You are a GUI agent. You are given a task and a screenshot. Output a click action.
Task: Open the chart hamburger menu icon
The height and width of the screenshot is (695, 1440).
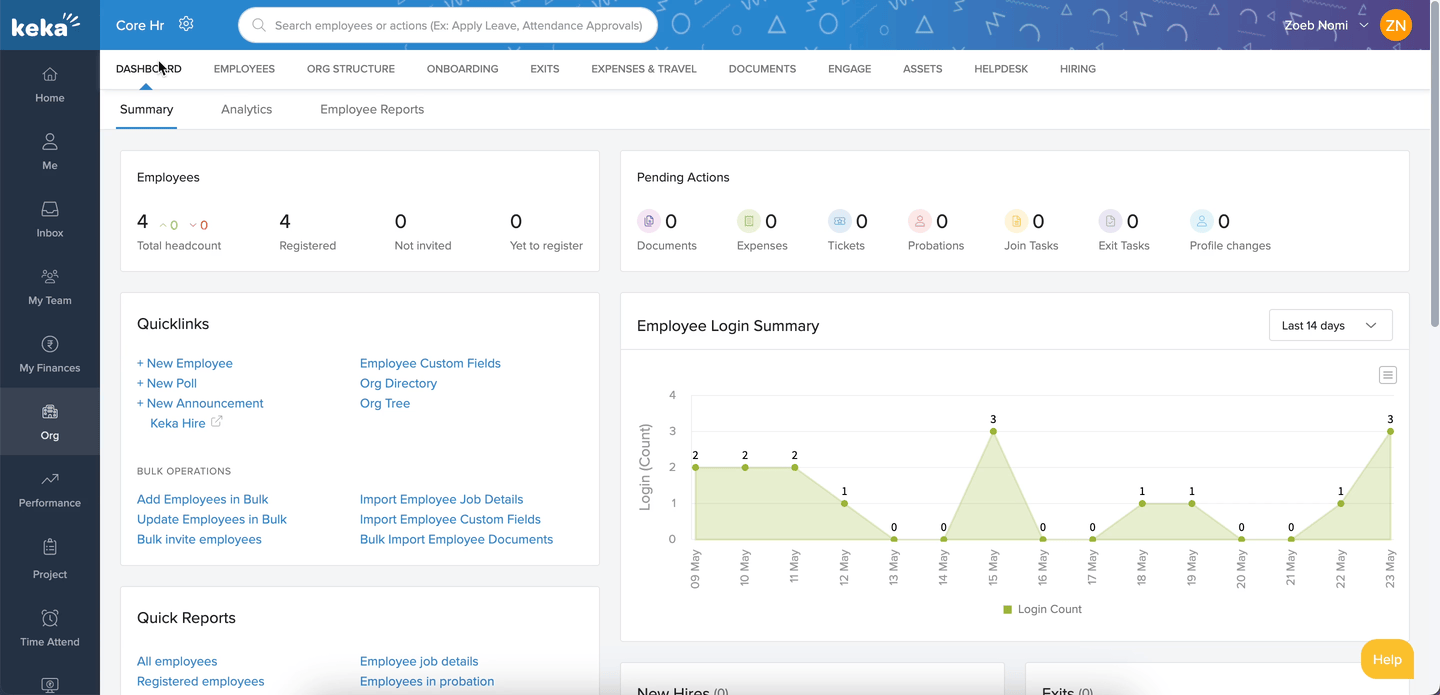click(1387, 375)
